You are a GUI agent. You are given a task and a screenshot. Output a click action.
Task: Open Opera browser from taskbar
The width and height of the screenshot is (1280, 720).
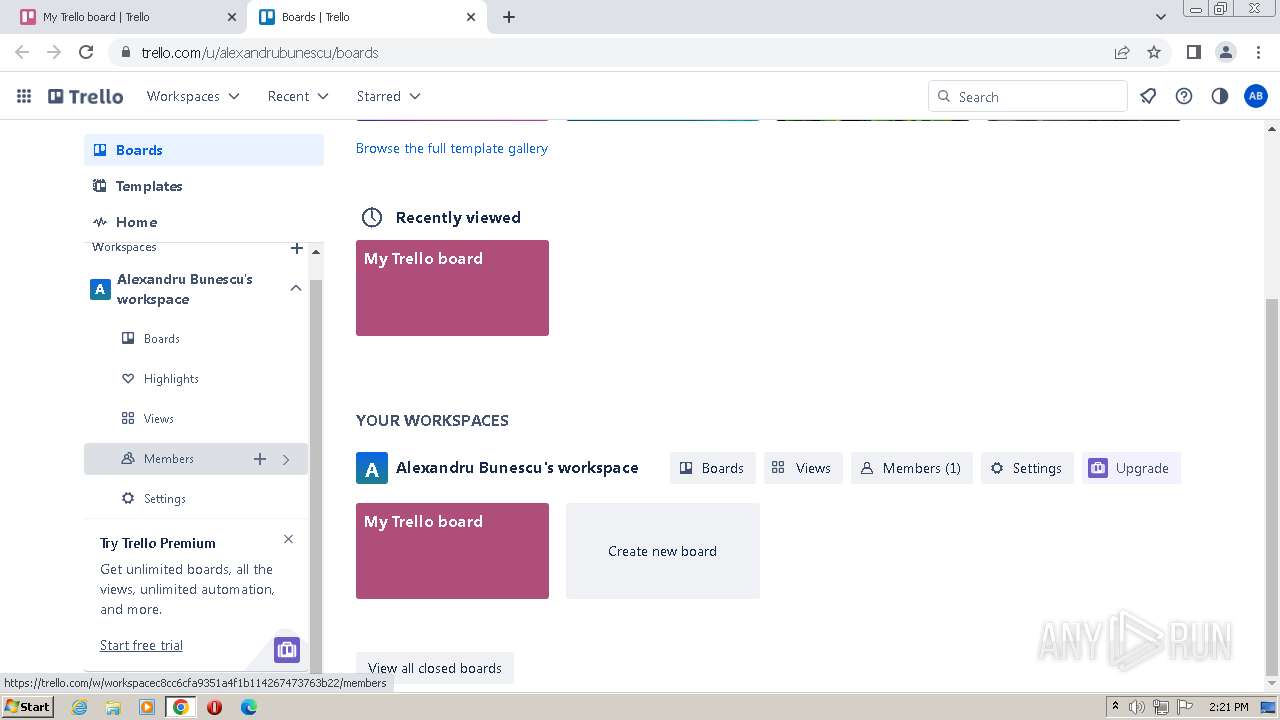pyautogui.click(x=214, y=707)
